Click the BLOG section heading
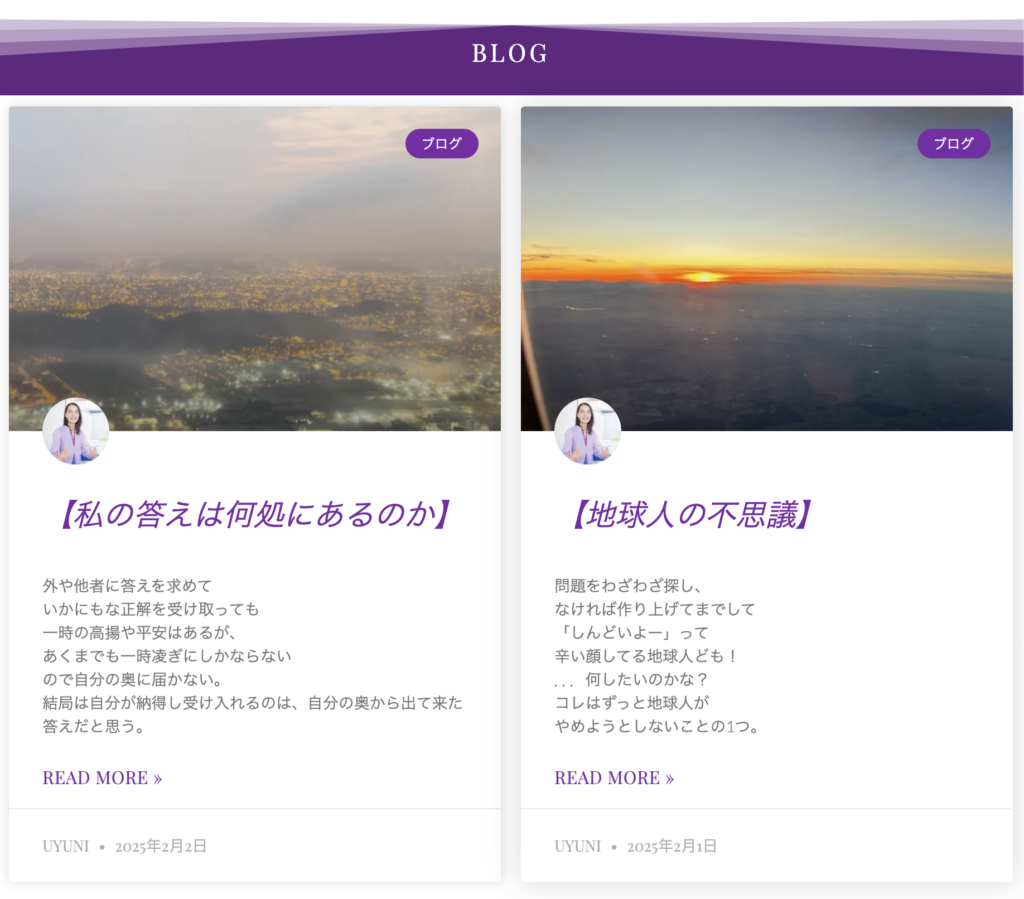The image size is (1024, 899). (510, 54)
